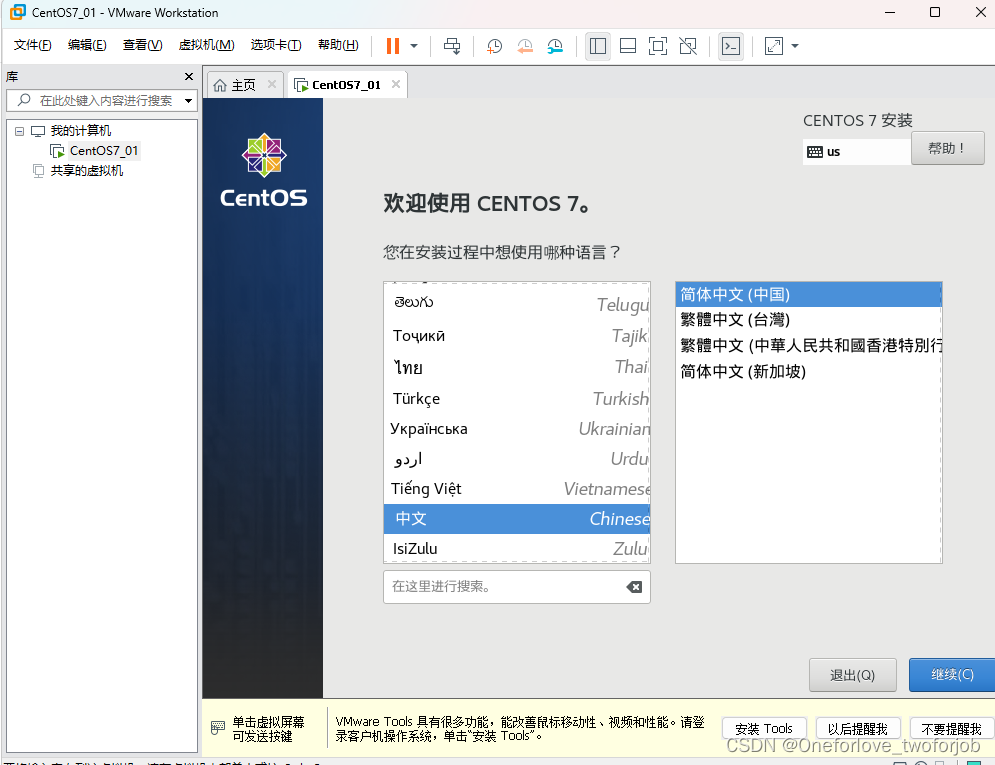Select Thai in the language list

pos(517,367)
